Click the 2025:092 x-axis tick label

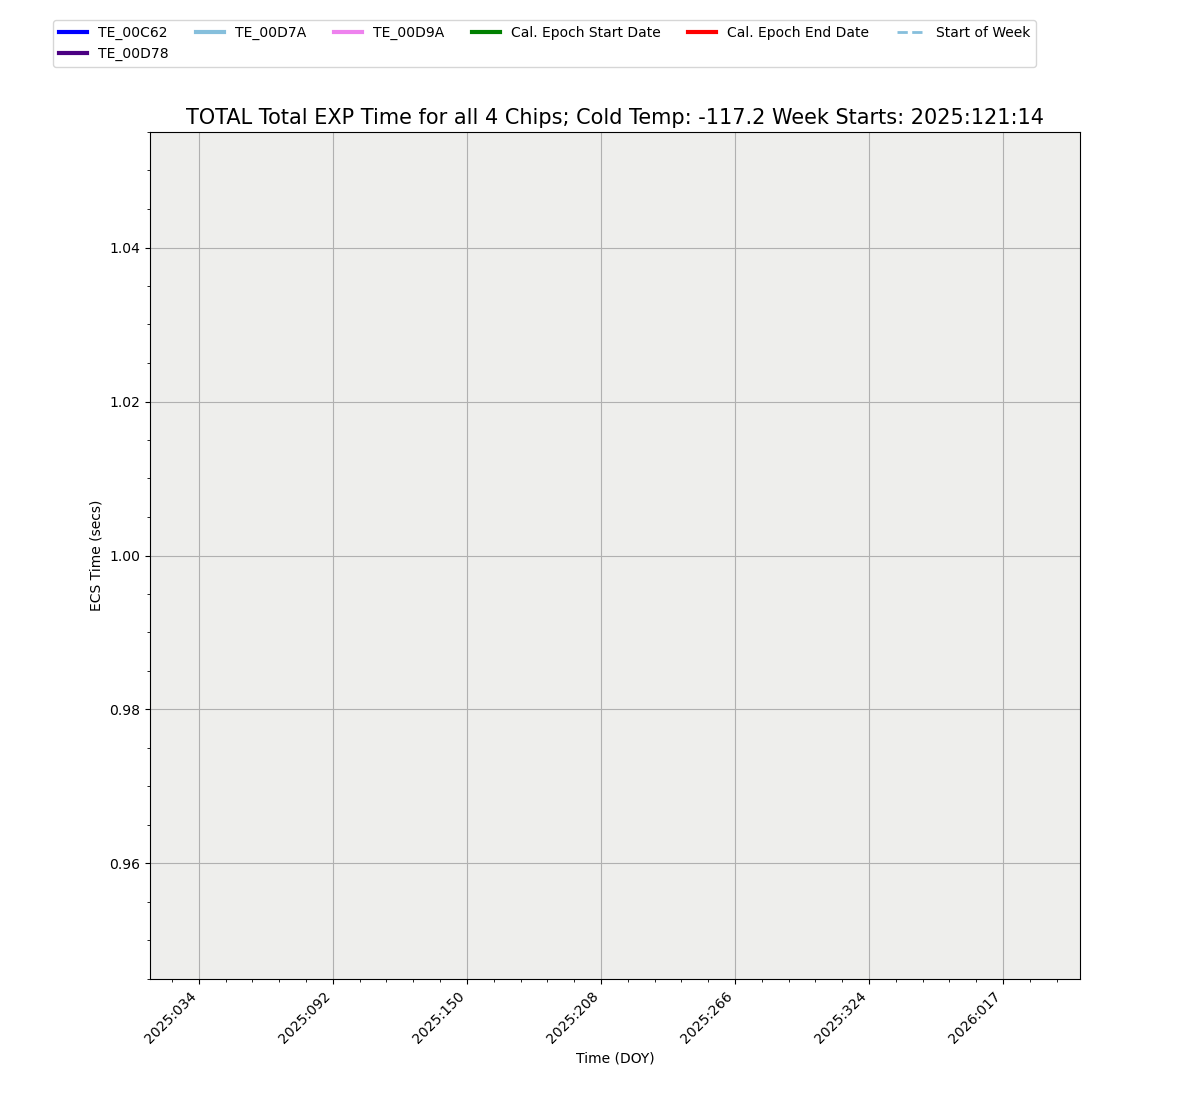coord(306,1017)
